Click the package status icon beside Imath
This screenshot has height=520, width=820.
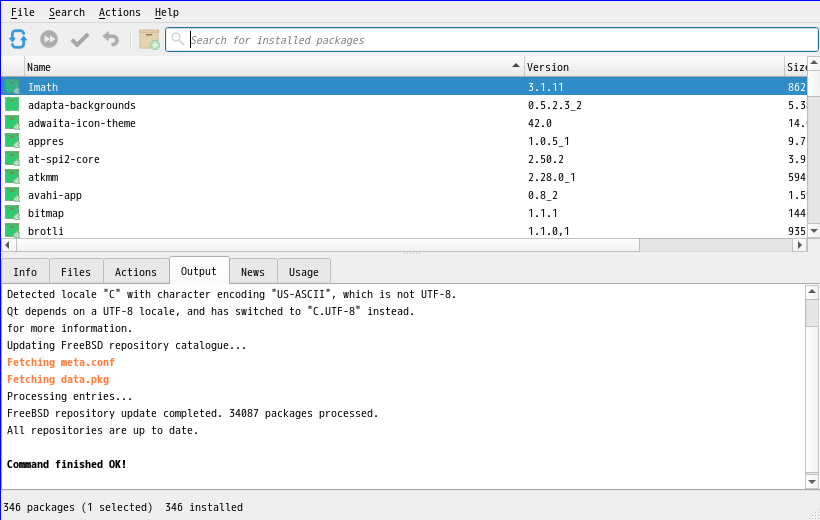click(x=13, y=87)
